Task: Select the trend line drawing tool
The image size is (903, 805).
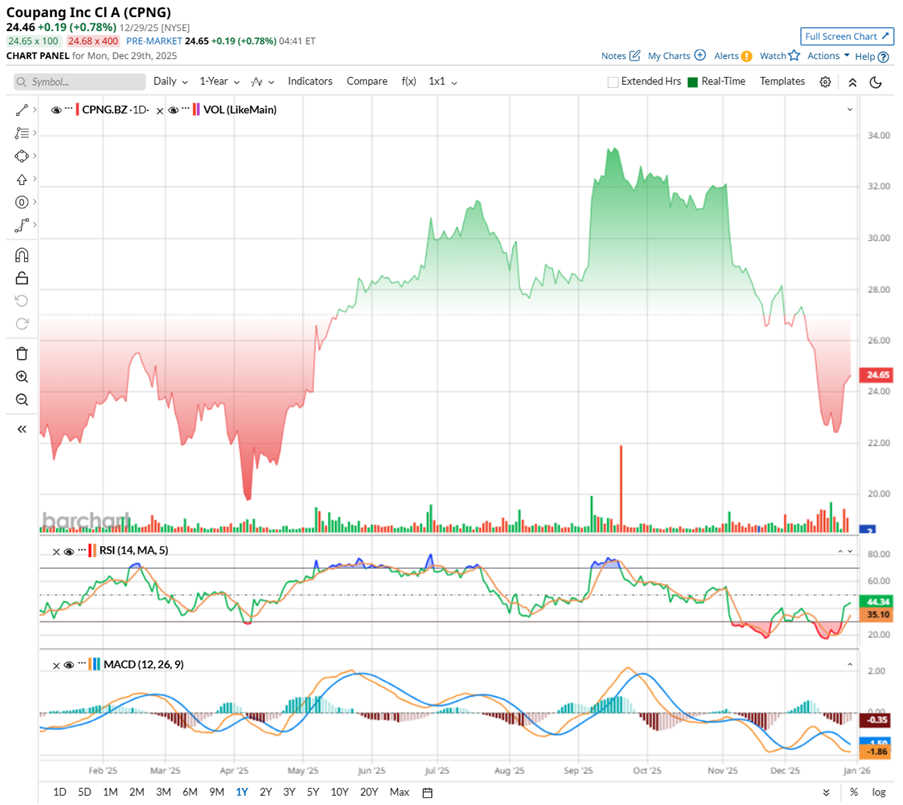Action: (x=21, y=110)
